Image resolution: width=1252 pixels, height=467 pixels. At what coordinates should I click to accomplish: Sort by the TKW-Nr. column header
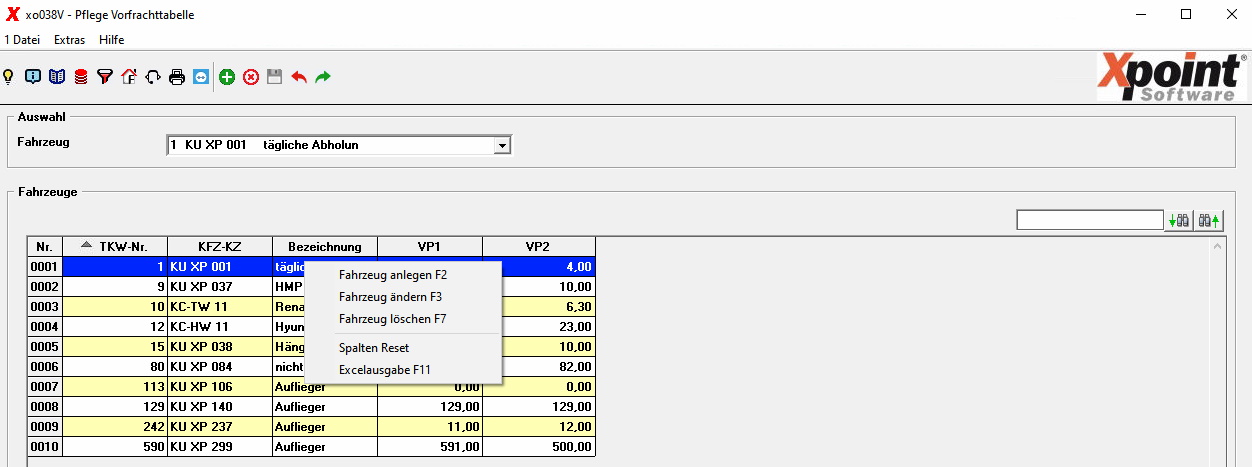pyautogui.click(x=115, y=246)
